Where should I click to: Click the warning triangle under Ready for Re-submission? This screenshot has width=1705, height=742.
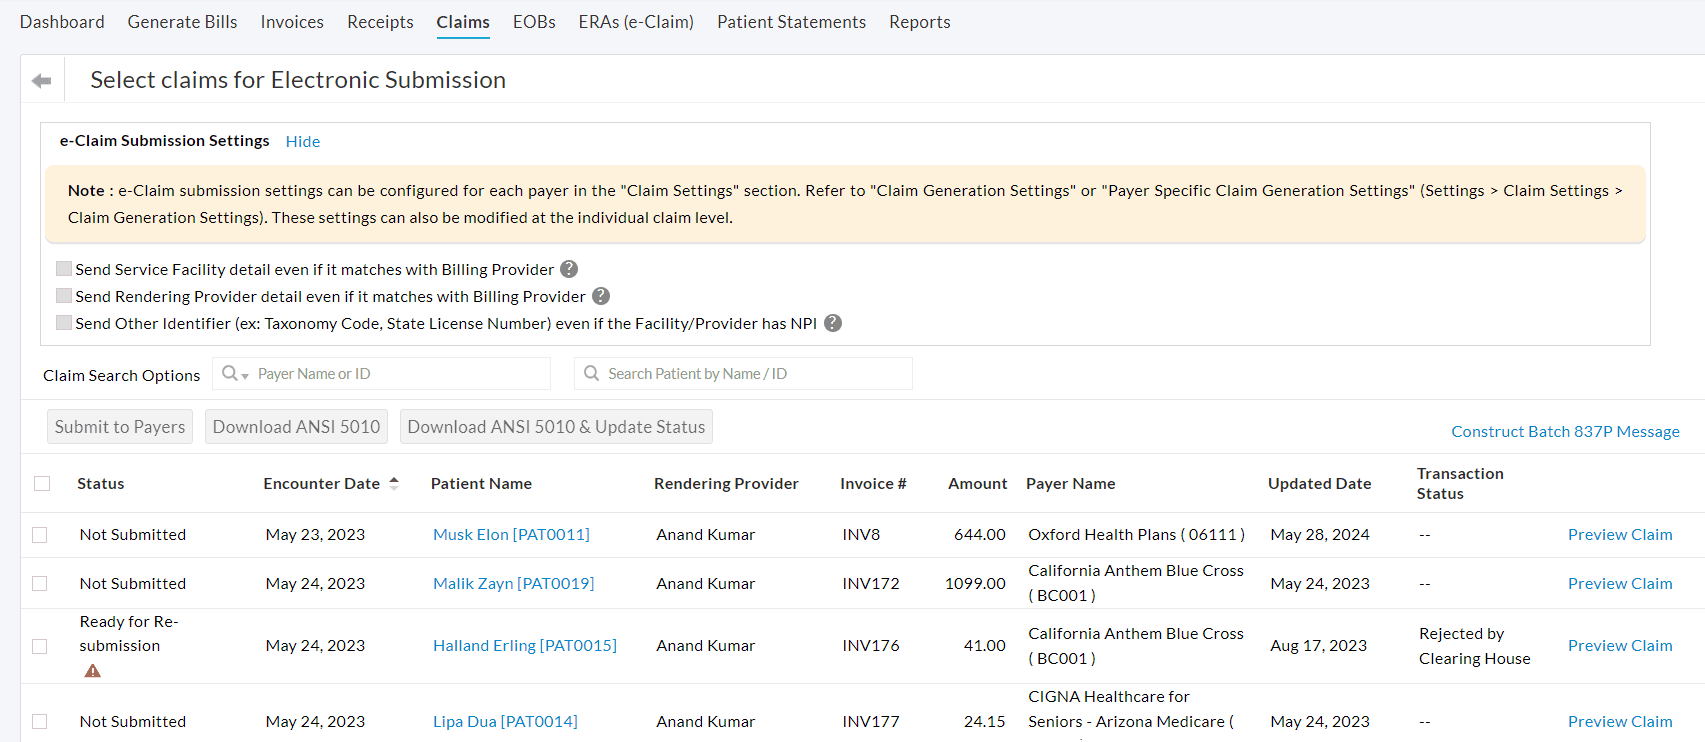click(x=93, y=671)
